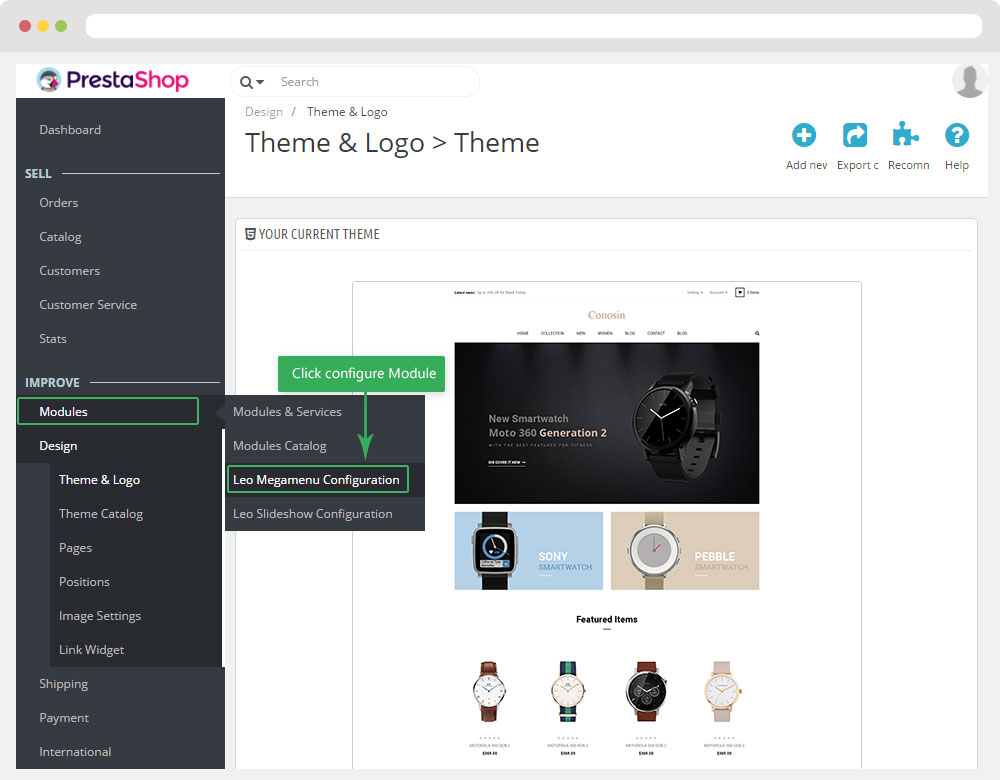Select Modules in the sidebar

(108, 411)
